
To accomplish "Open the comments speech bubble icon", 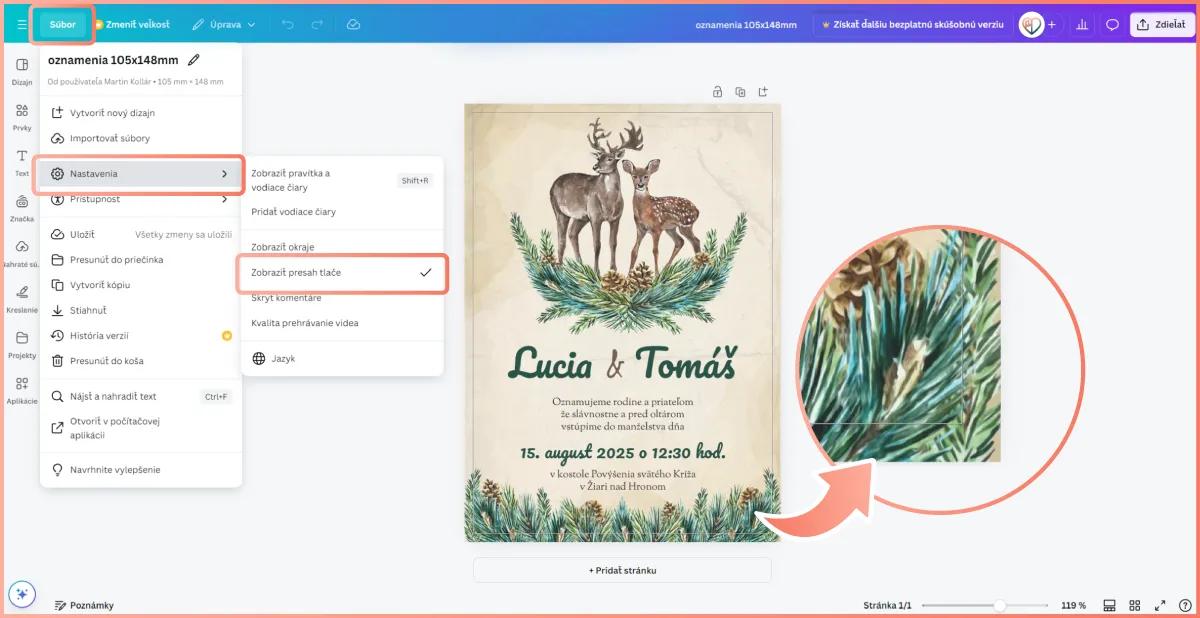I will click(1111, 25).
